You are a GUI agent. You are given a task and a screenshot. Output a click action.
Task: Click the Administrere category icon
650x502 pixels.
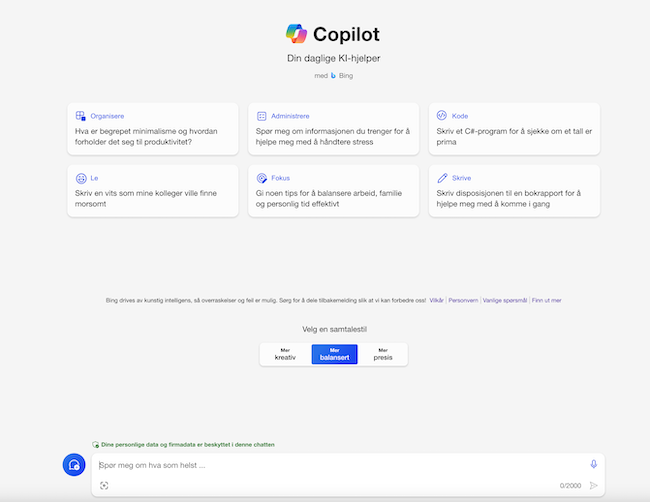coord(262,116)
